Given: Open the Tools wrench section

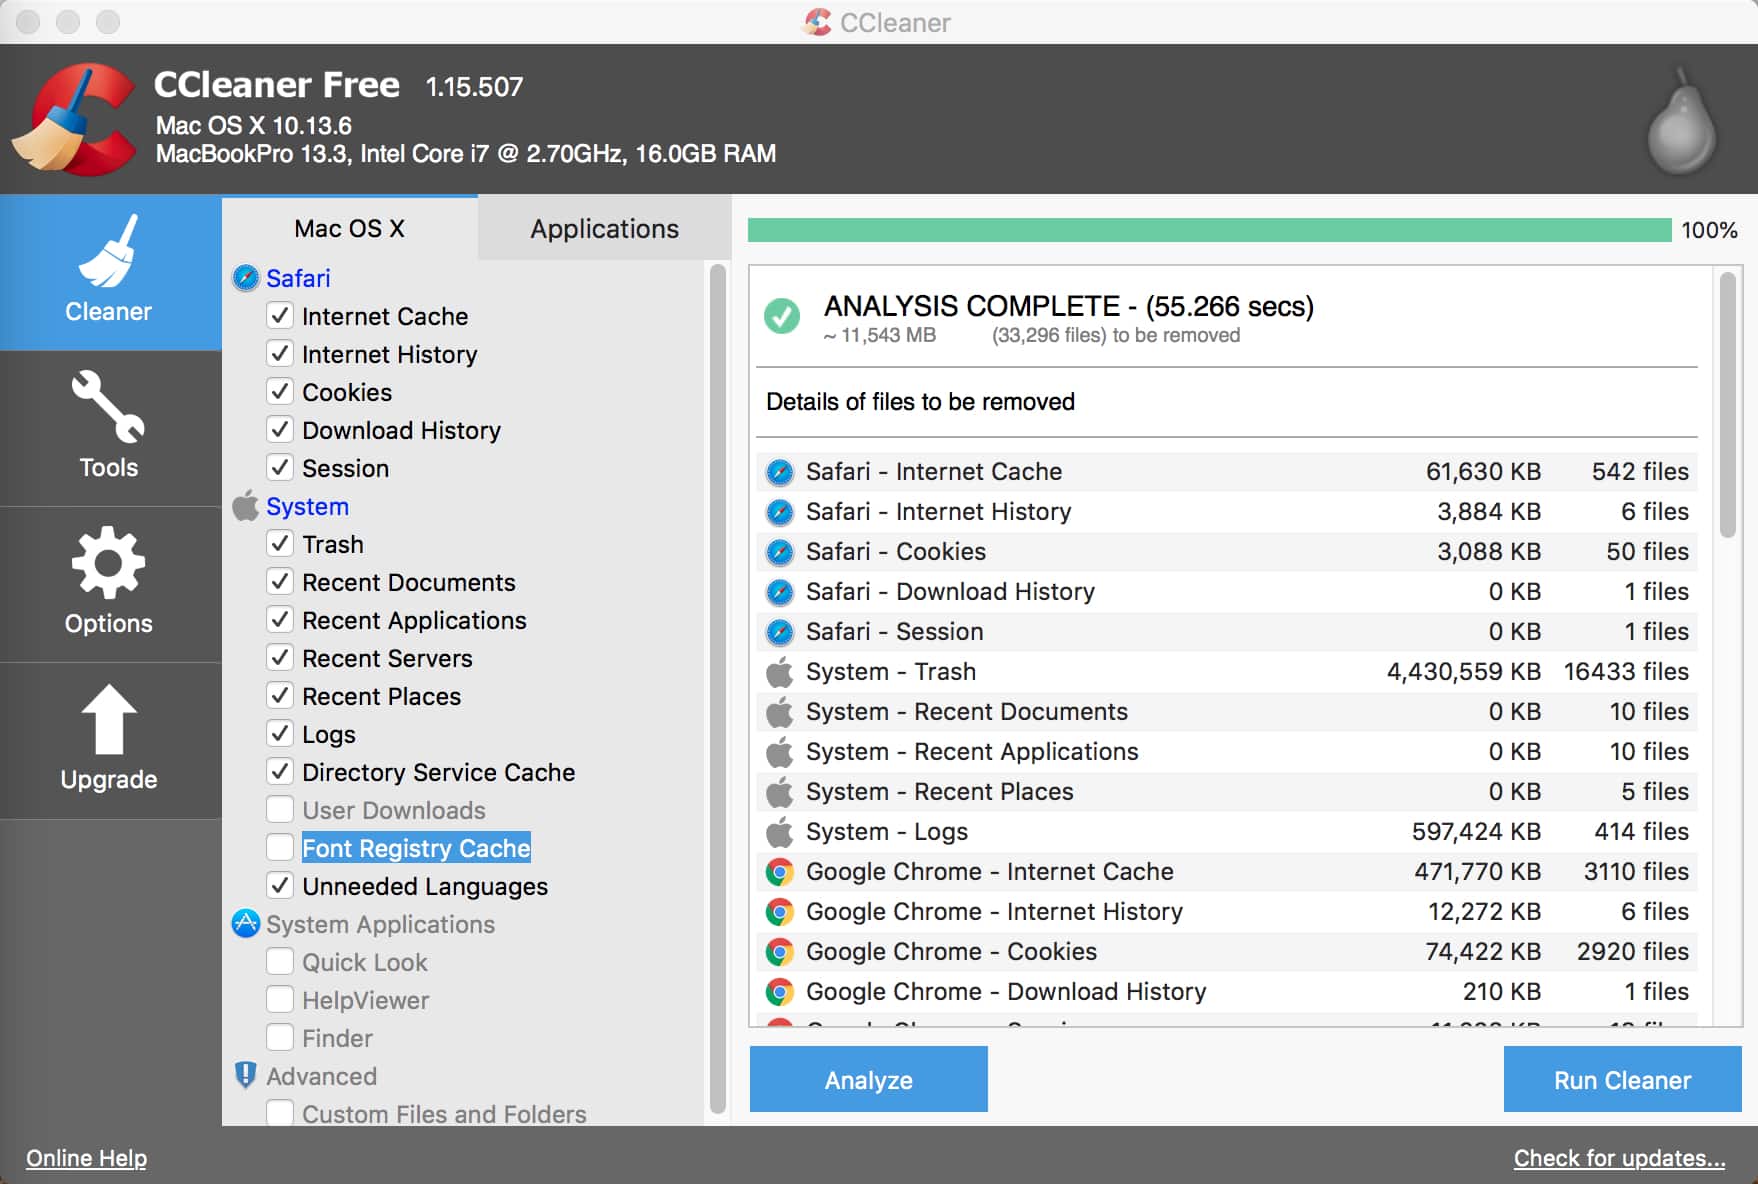Looking at the screenshot, I should (109, 427).
